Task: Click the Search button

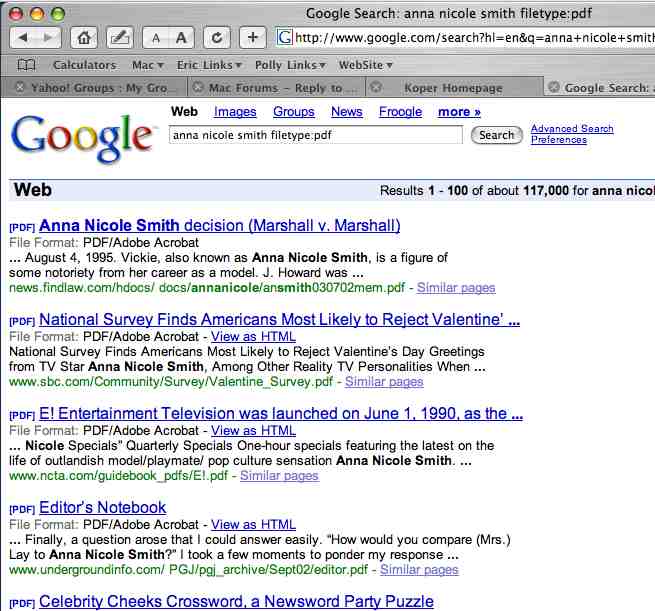Action: pyautogui.click(x=497, y=135)
